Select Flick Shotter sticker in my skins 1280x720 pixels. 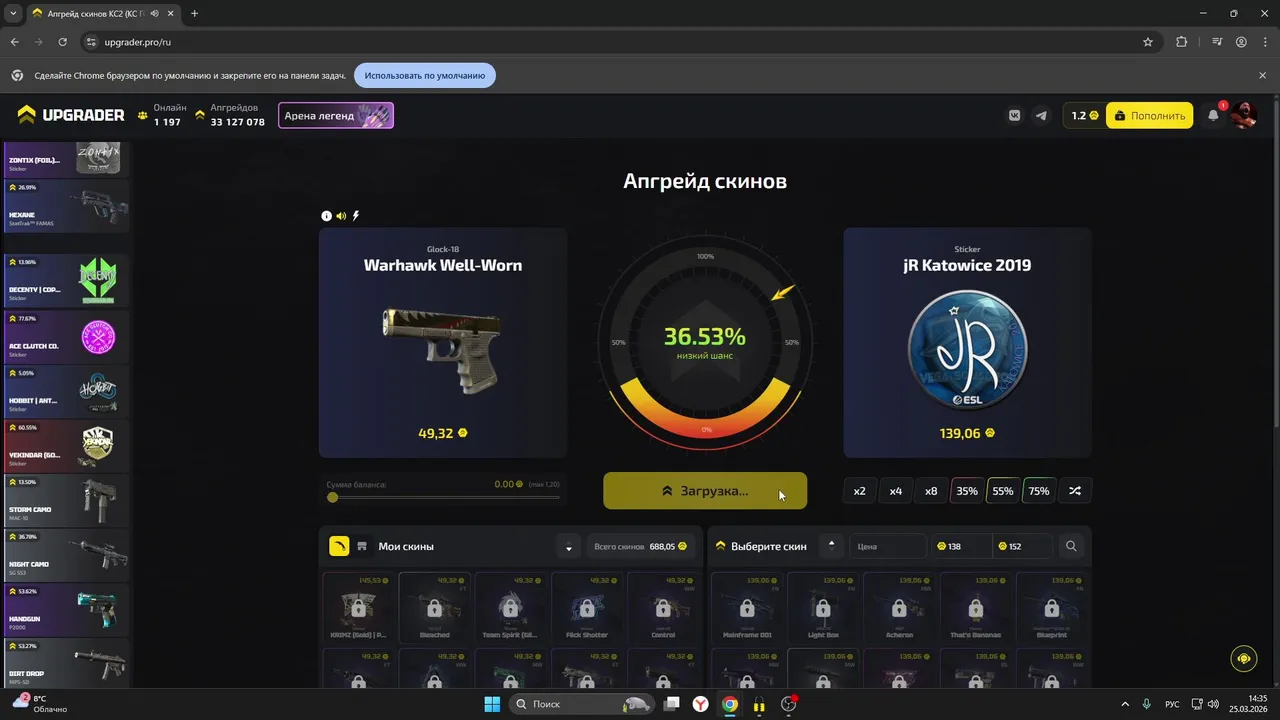click(x=587, y=607)
